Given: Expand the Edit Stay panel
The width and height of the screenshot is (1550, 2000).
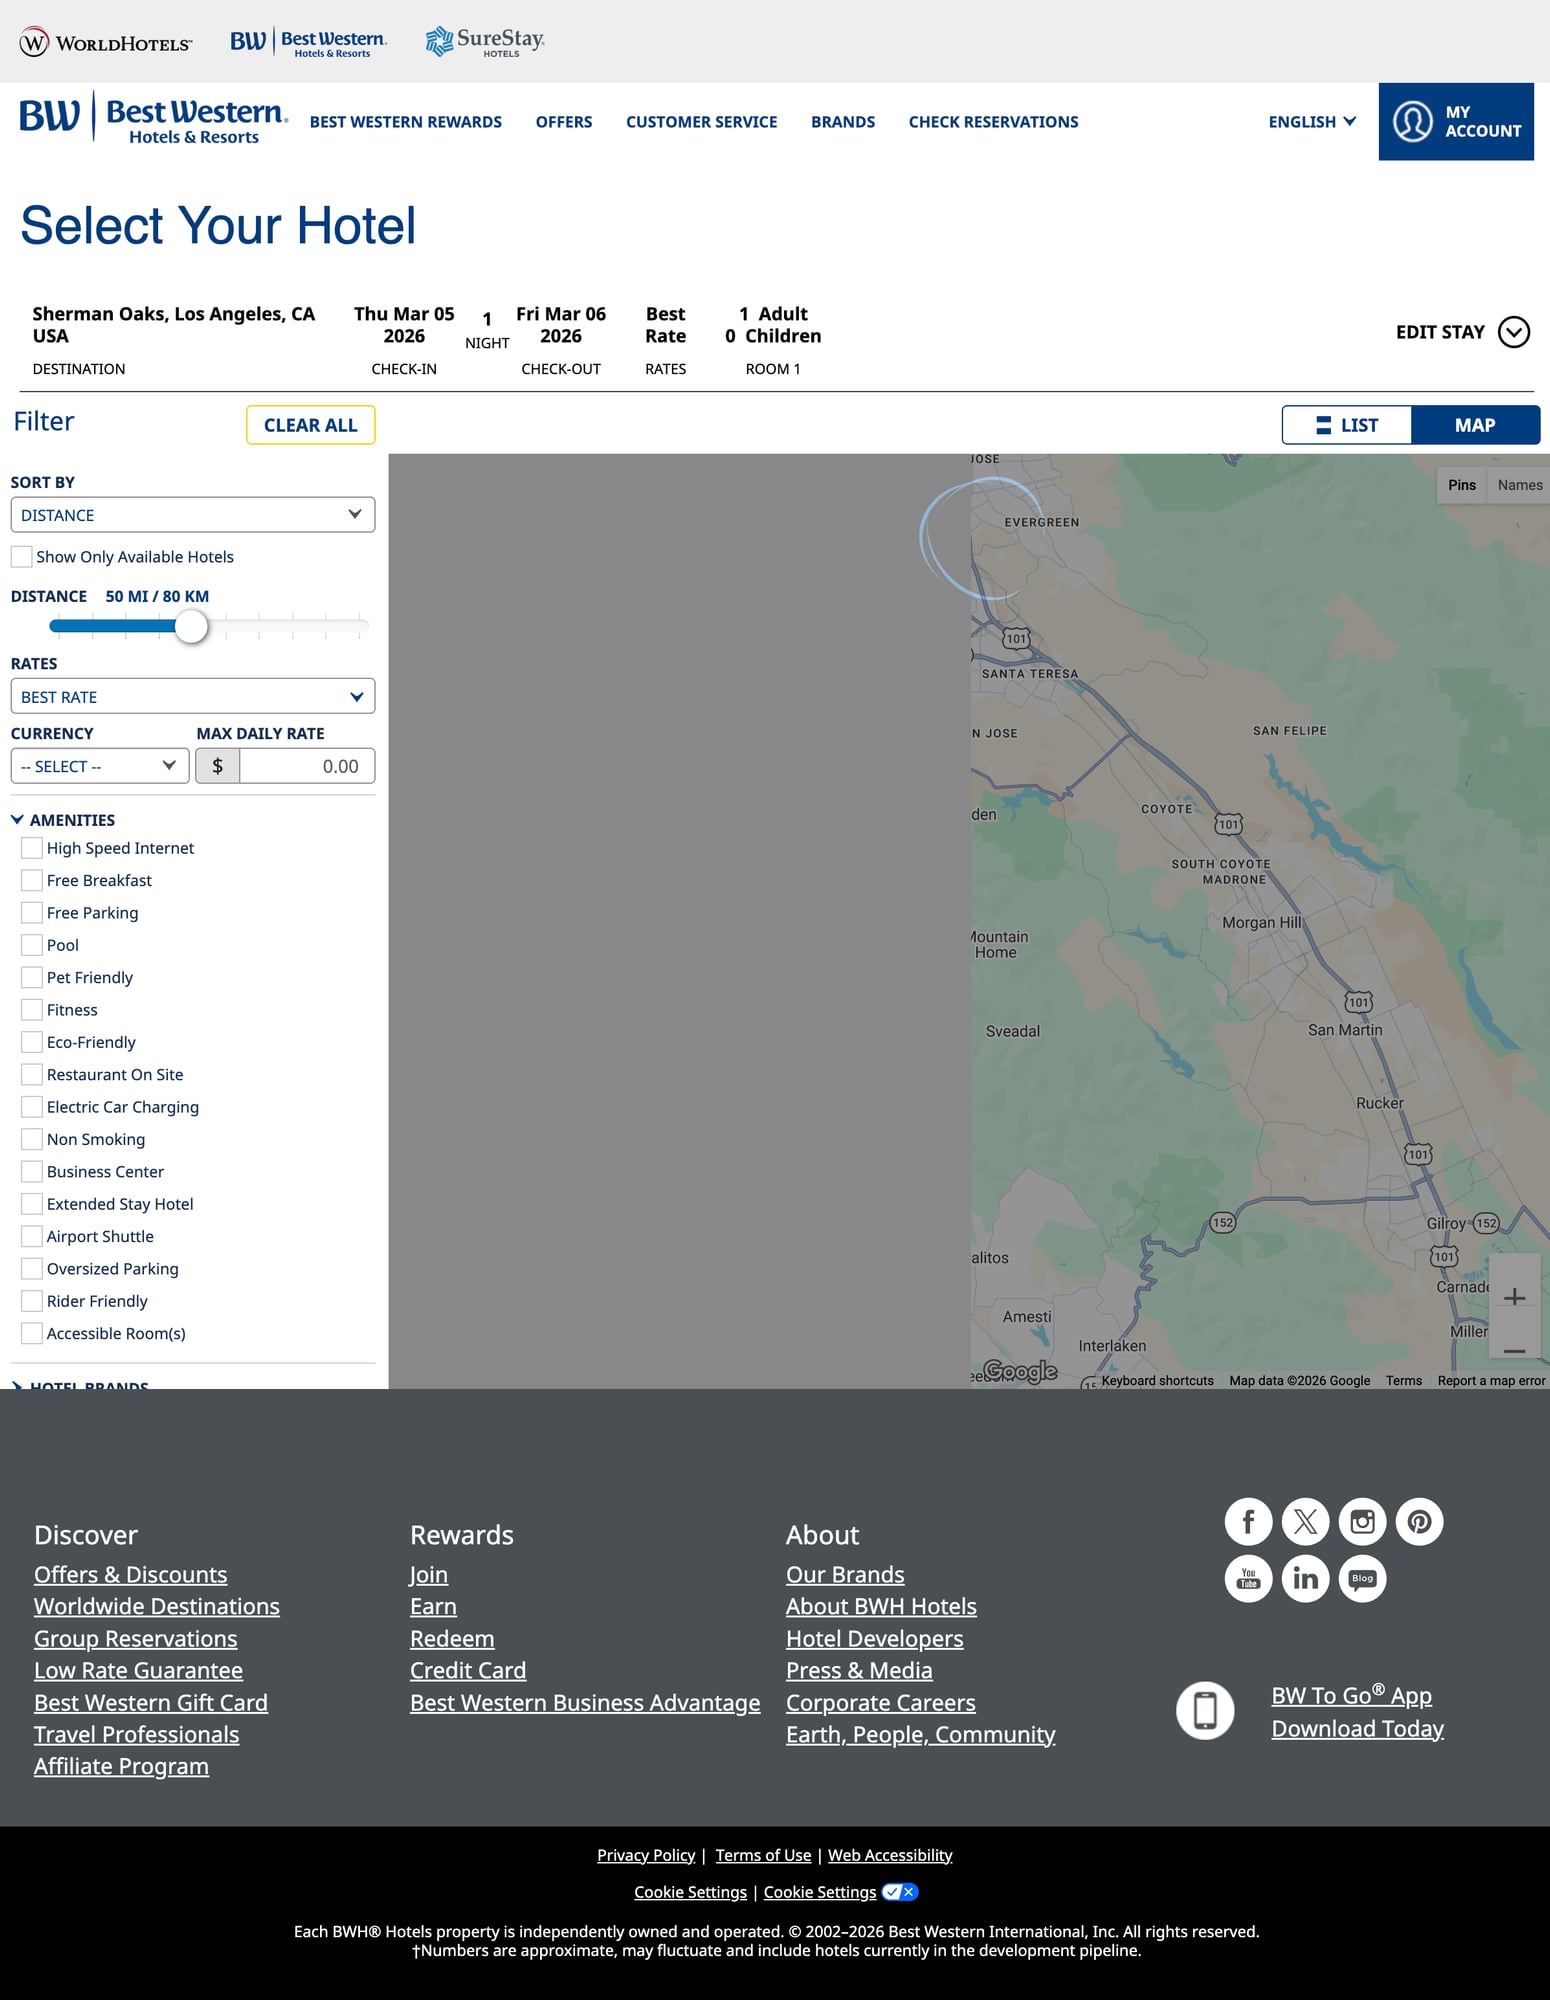Looking at the screenshot, I should click(x=1462, y=332).
